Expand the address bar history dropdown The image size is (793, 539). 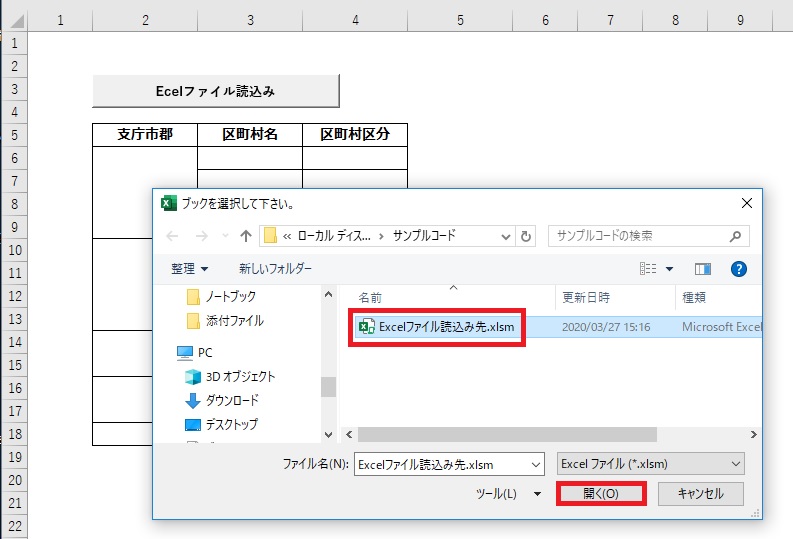point(505,236)
